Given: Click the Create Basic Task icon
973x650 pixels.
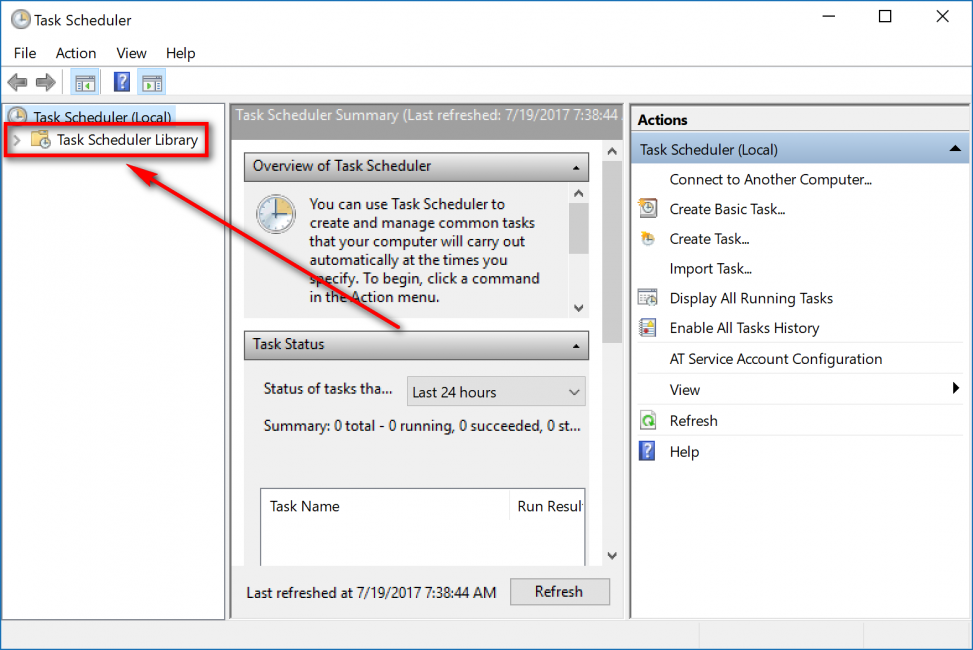Looking at the screenshot, I should (x=648, y=209).
